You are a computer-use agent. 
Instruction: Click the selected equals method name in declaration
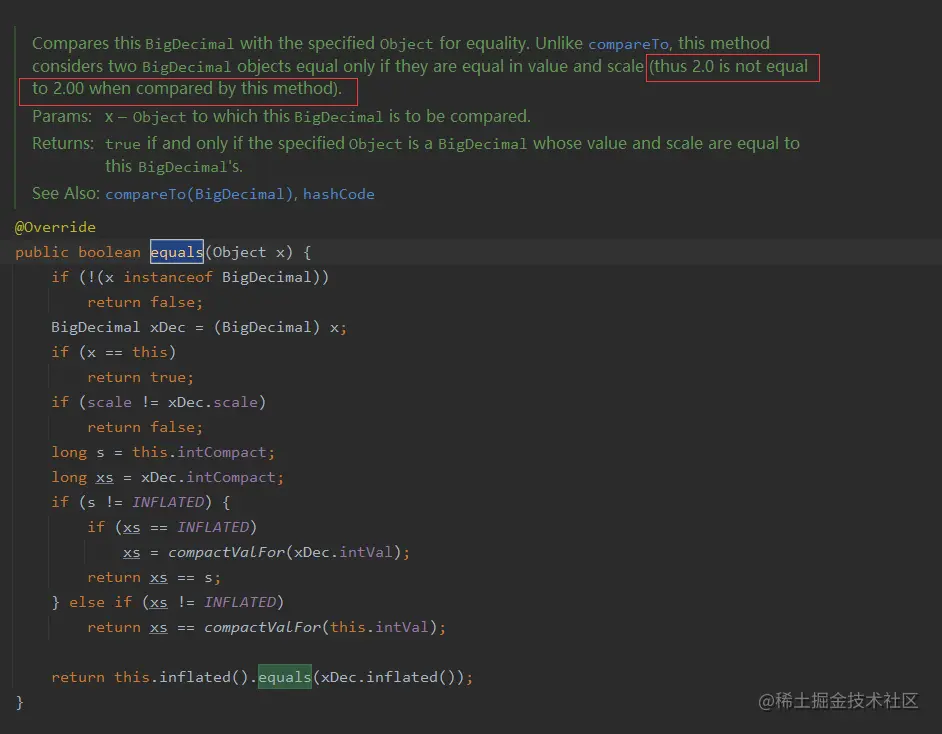(x=177, y=252)
